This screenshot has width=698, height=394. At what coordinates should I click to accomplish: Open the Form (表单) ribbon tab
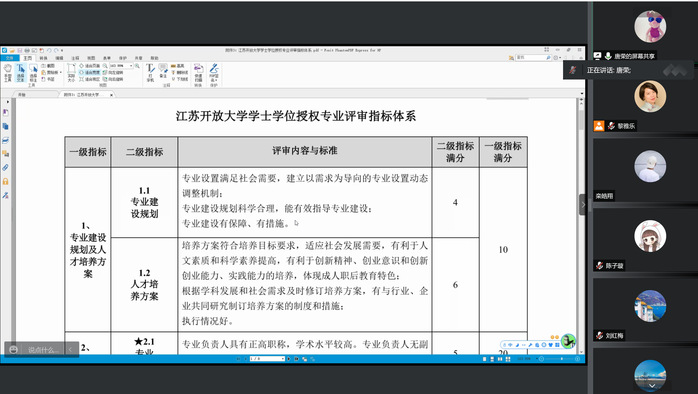pos(107,58)
